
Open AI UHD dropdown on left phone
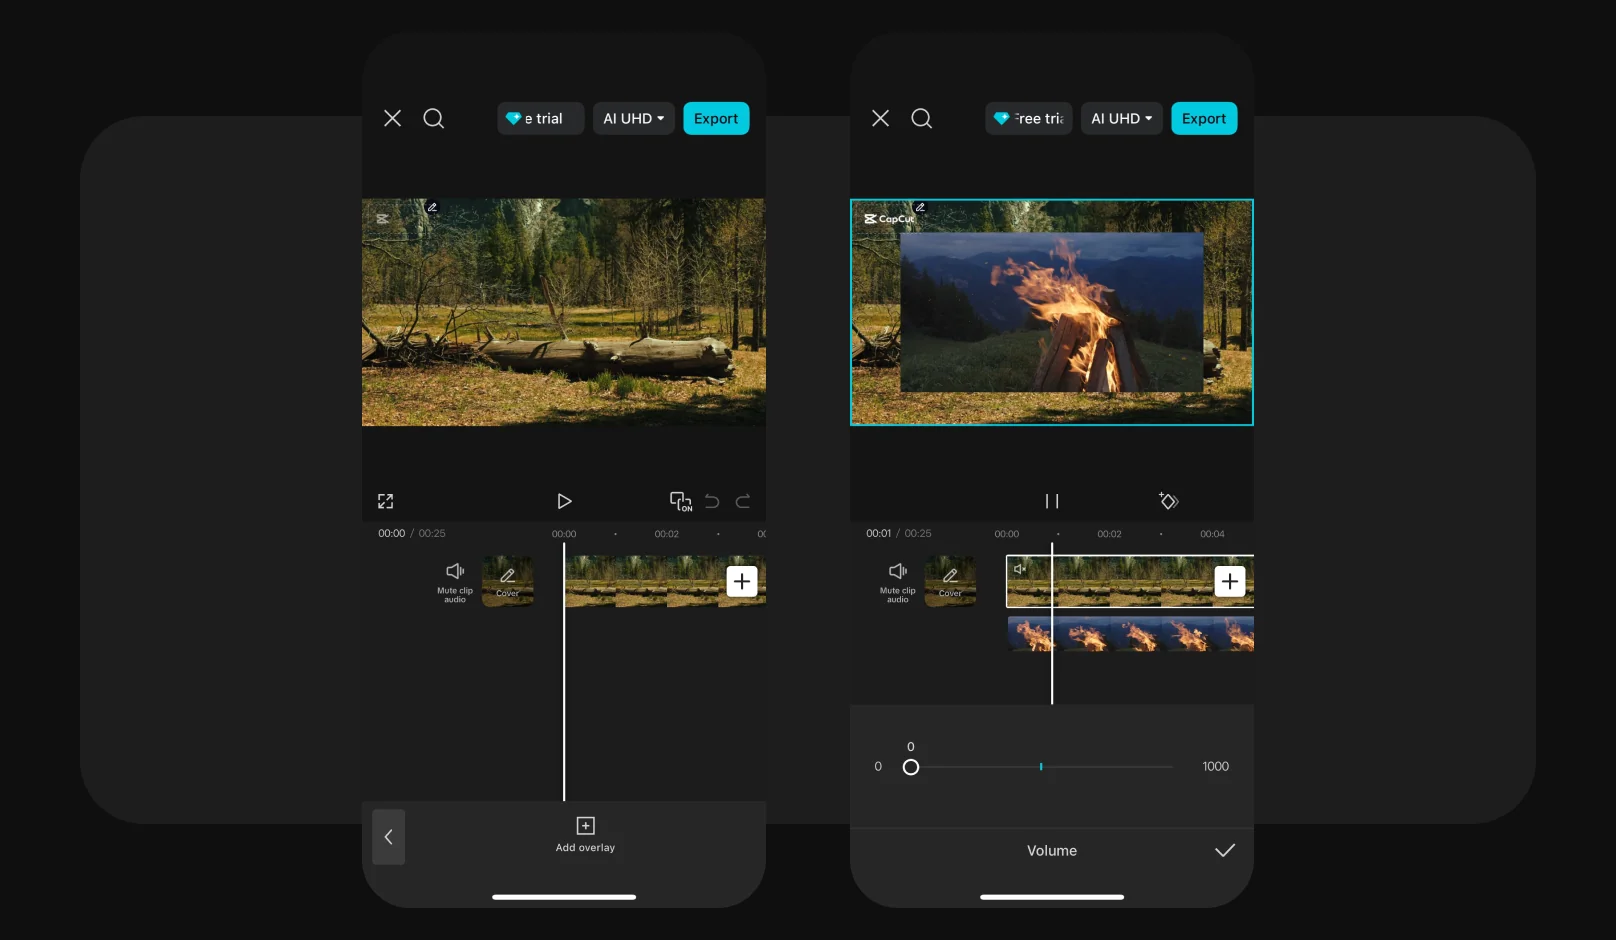pyautogui.click(x=634, y=118)
